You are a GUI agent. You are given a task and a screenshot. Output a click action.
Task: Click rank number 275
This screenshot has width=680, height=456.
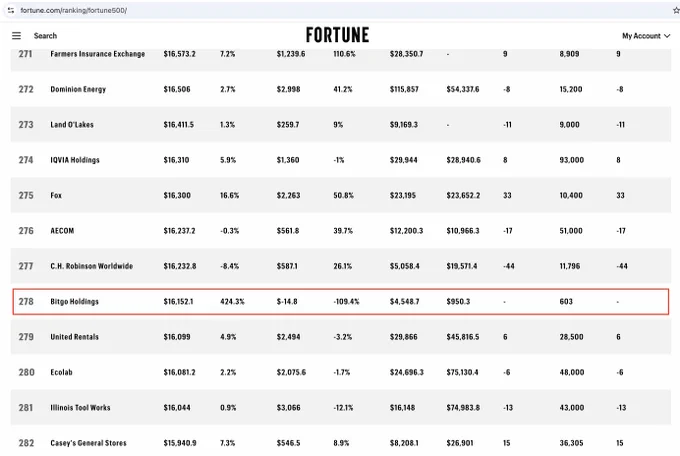(x=26, y=195)
